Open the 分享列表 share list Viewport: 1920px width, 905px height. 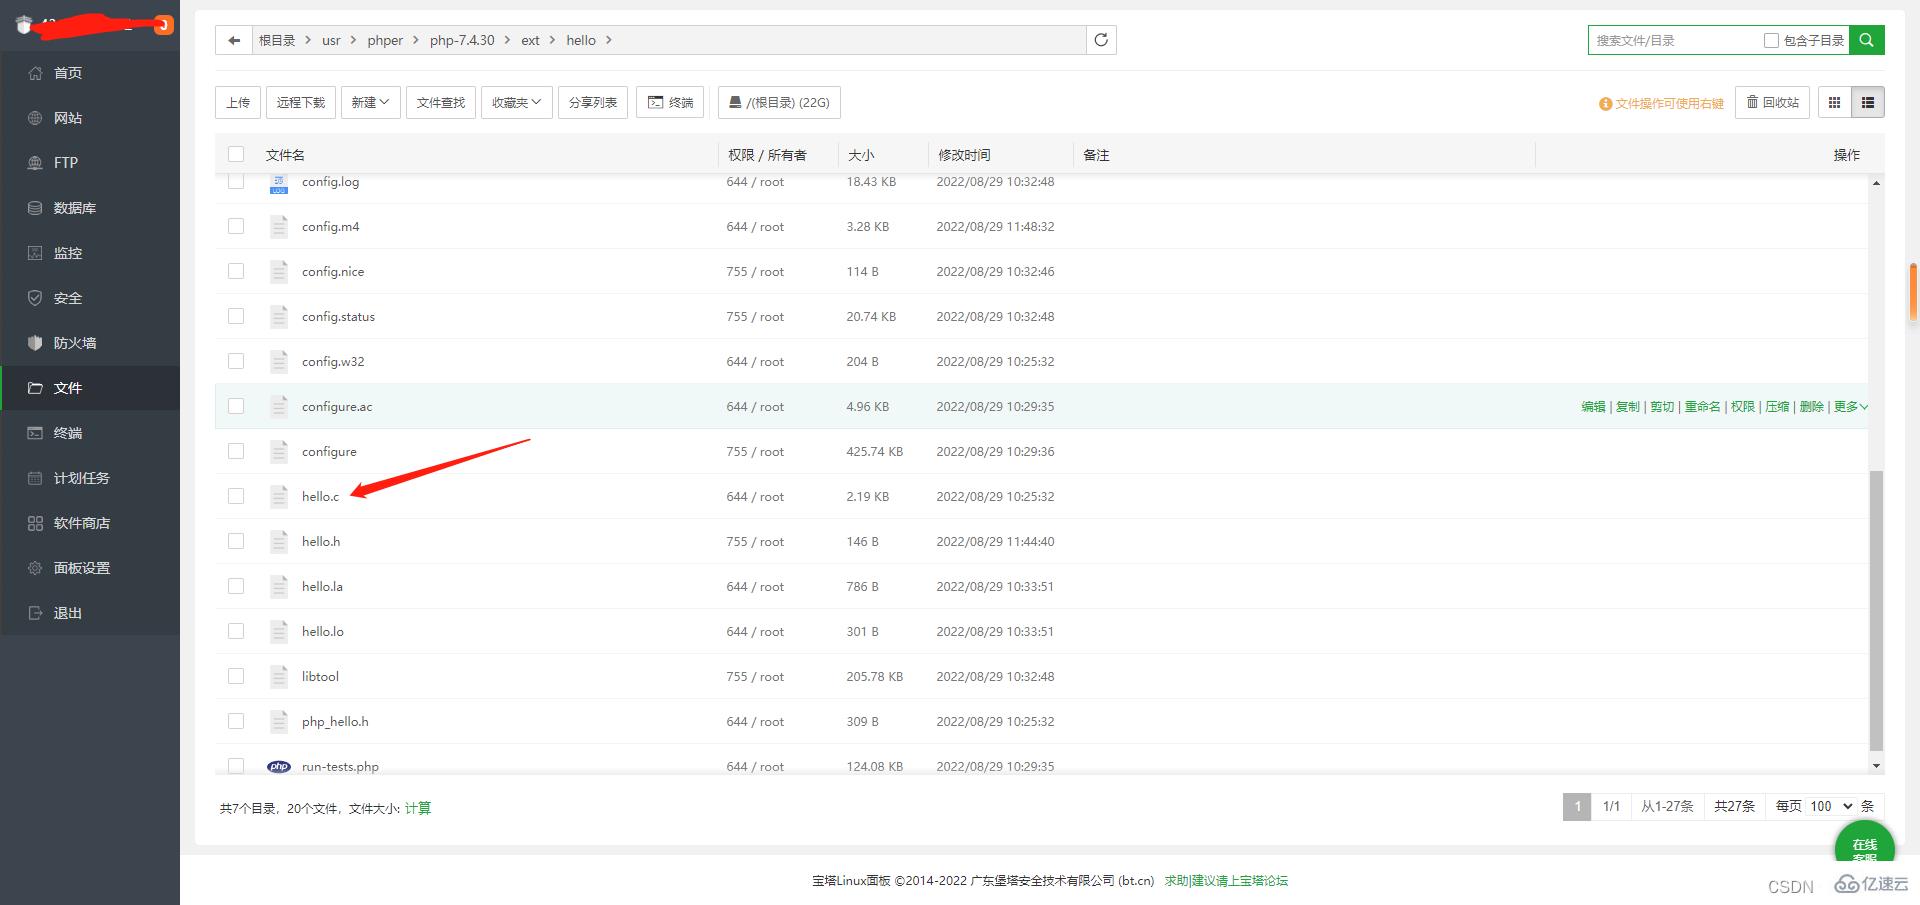coord(593,102)
